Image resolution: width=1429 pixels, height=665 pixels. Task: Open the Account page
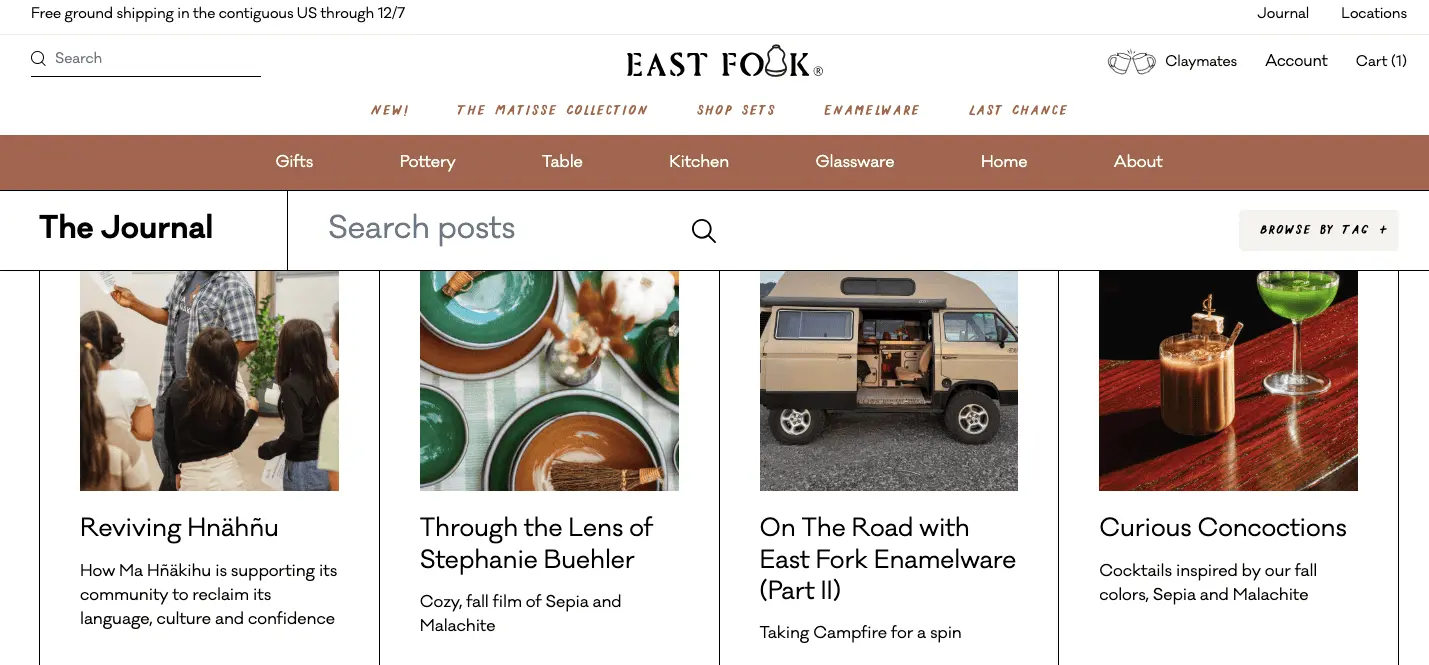(1296, 61)
